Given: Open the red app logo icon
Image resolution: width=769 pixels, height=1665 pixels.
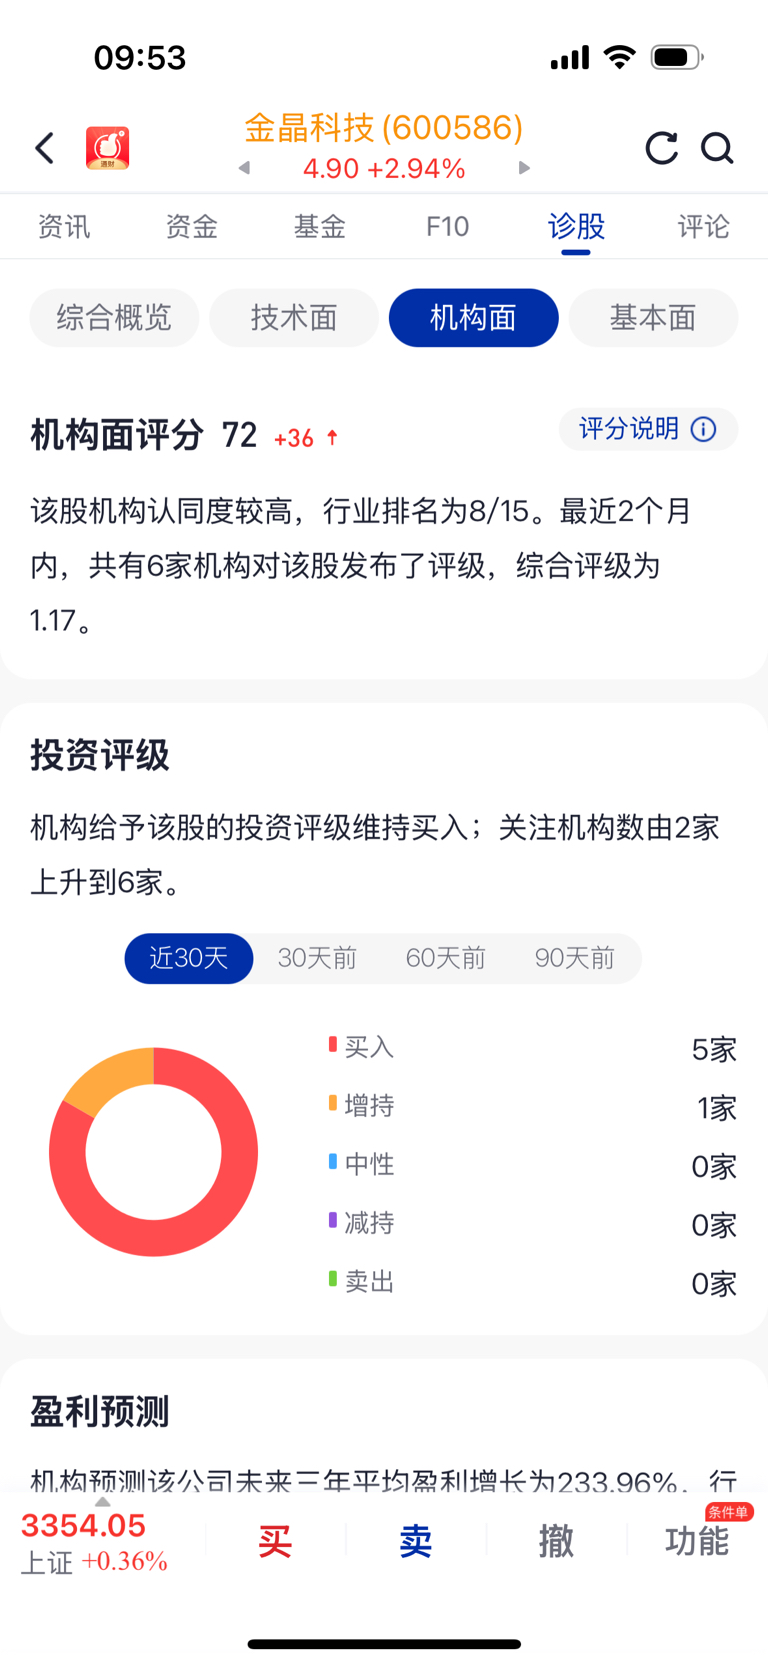Looking at the screenshot, I should point(108,148).
